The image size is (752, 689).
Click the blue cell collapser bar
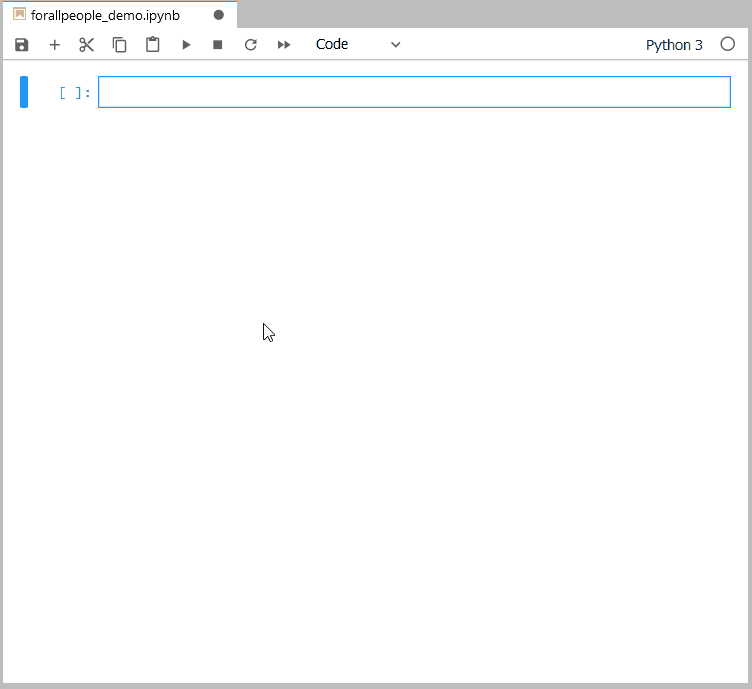point(24,92)
